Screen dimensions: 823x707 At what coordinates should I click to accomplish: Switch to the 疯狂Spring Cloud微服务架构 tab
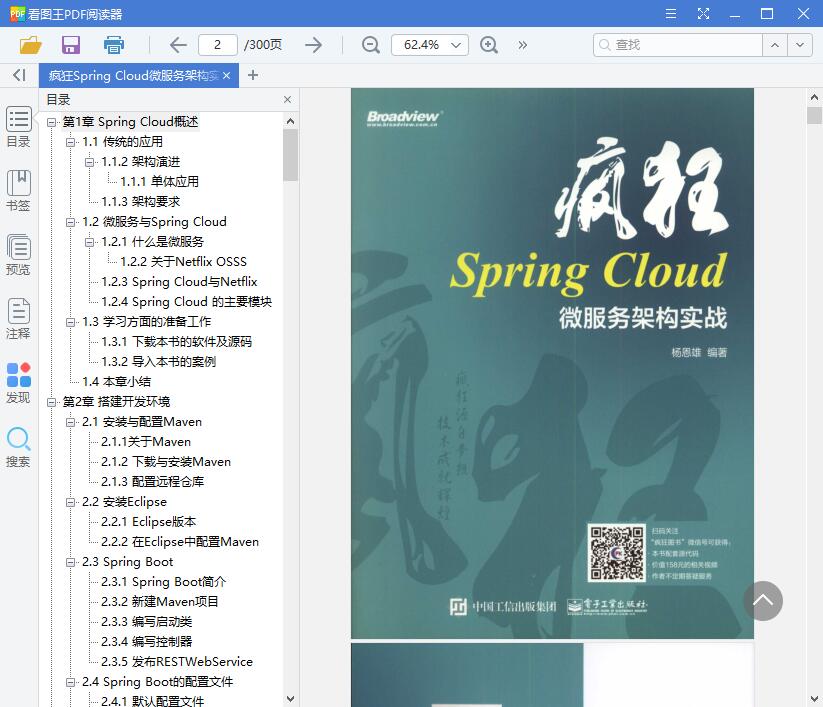pyautogui.click(x=133, y=76)
